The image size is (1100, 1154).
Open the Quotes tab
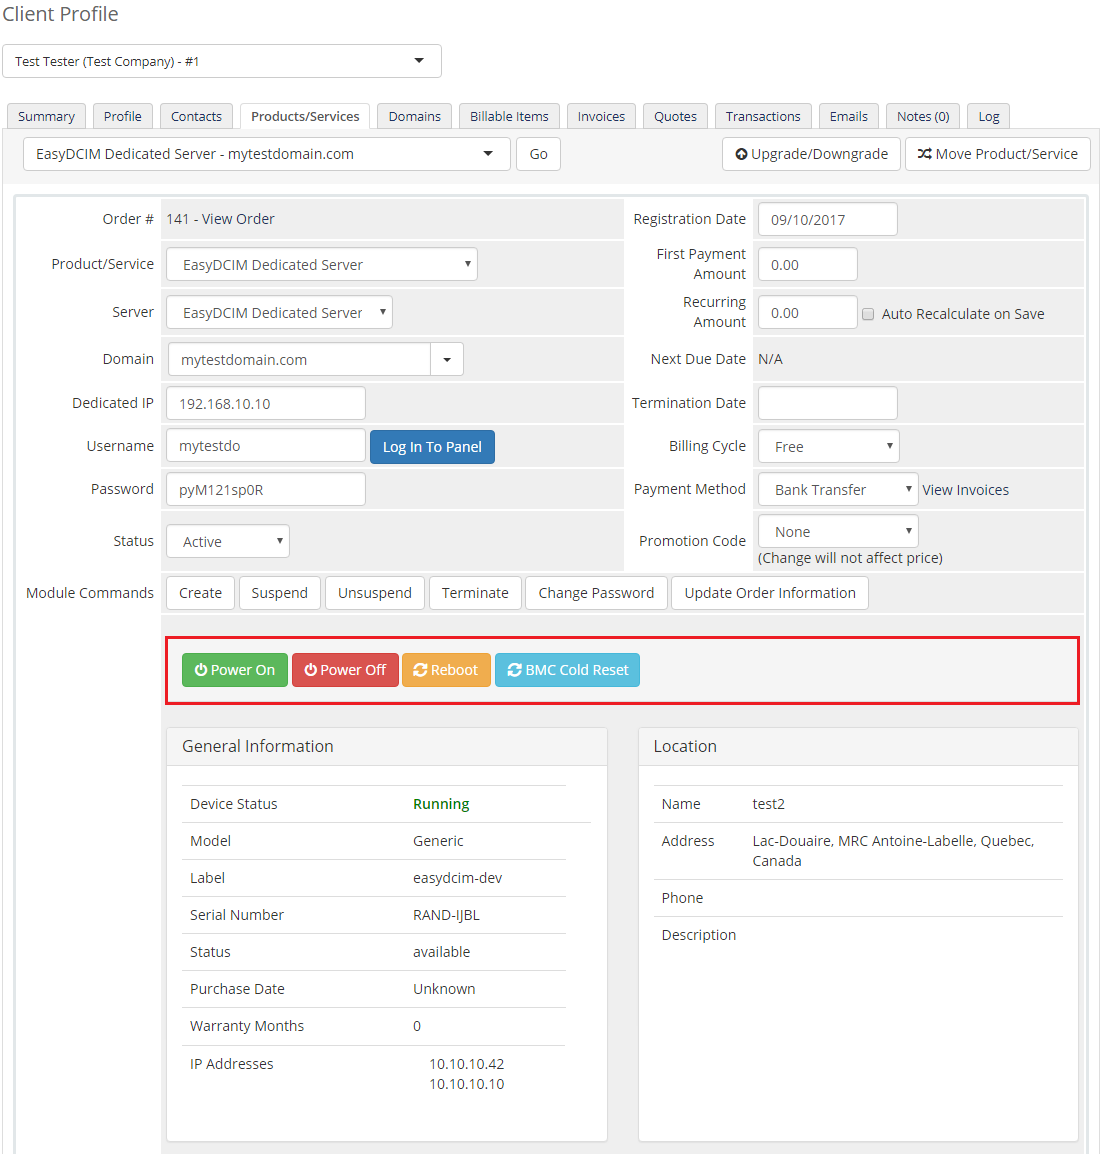675,116
